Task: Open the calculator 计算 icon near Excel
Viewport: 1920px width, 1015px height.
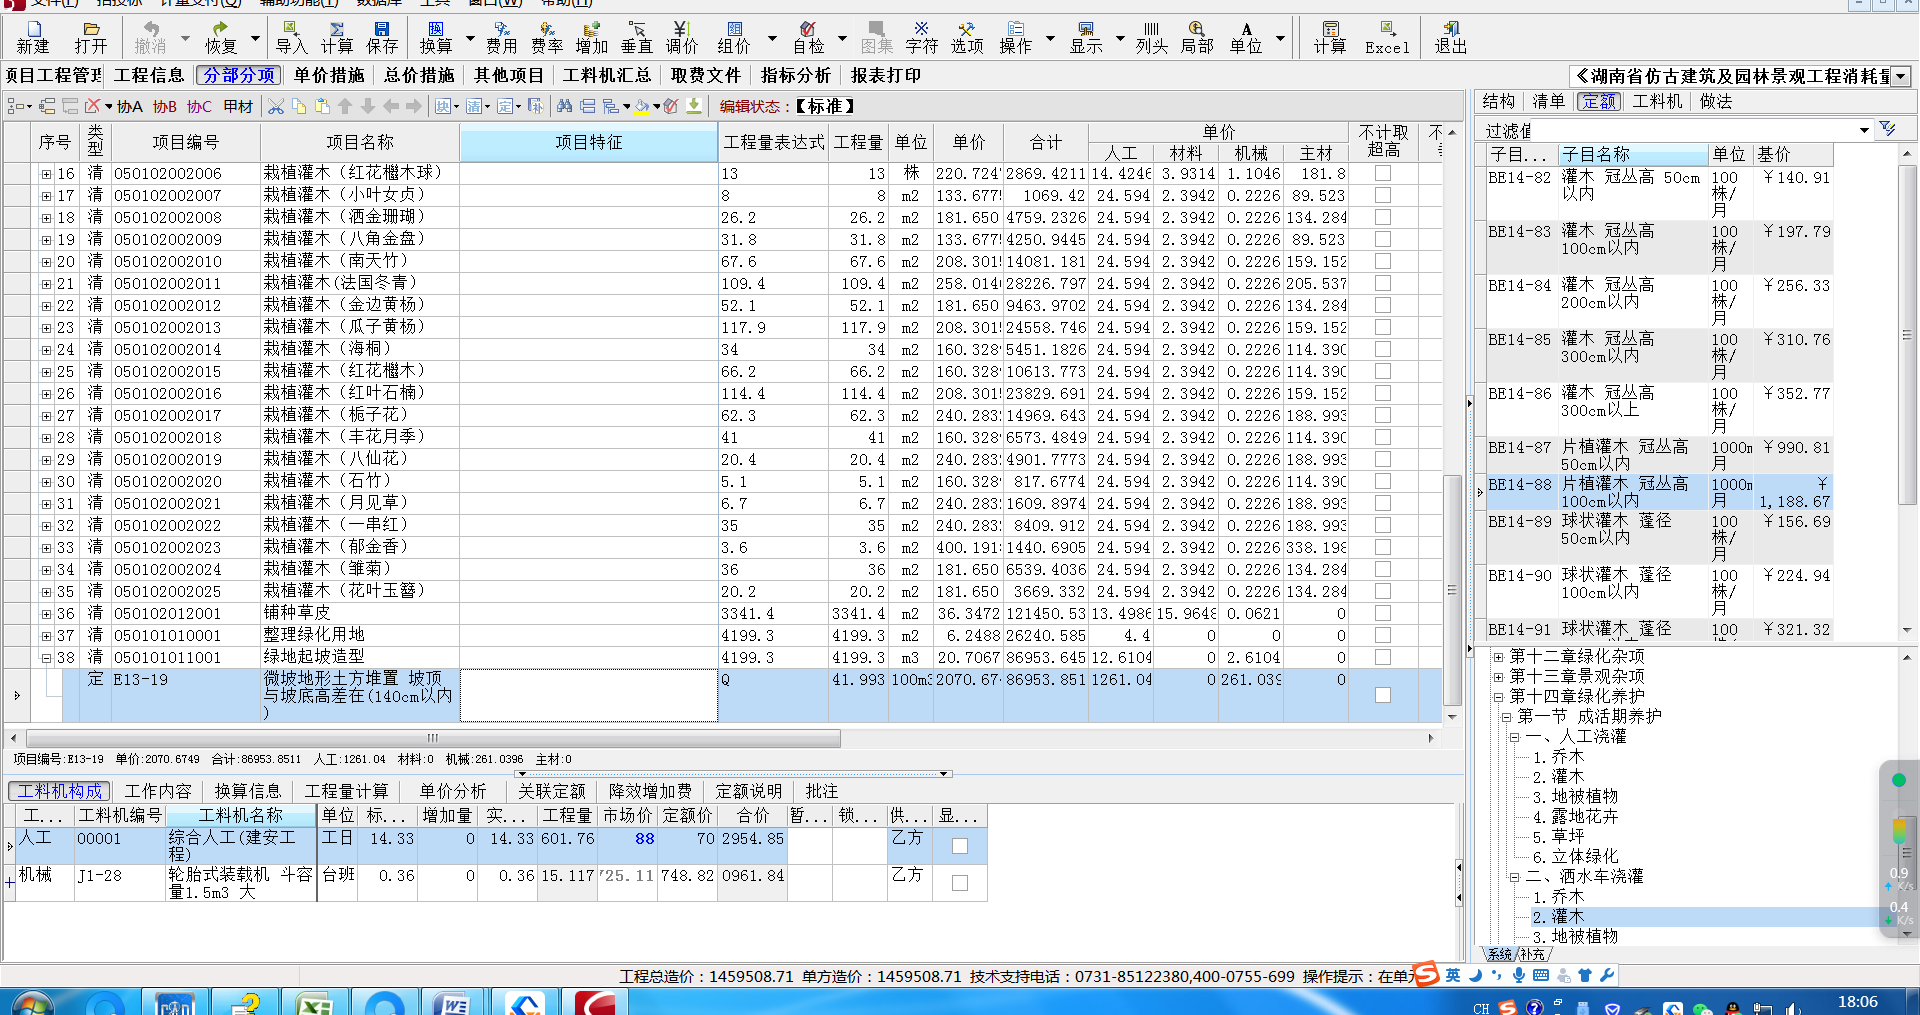Action: (x=1330, y=37)
